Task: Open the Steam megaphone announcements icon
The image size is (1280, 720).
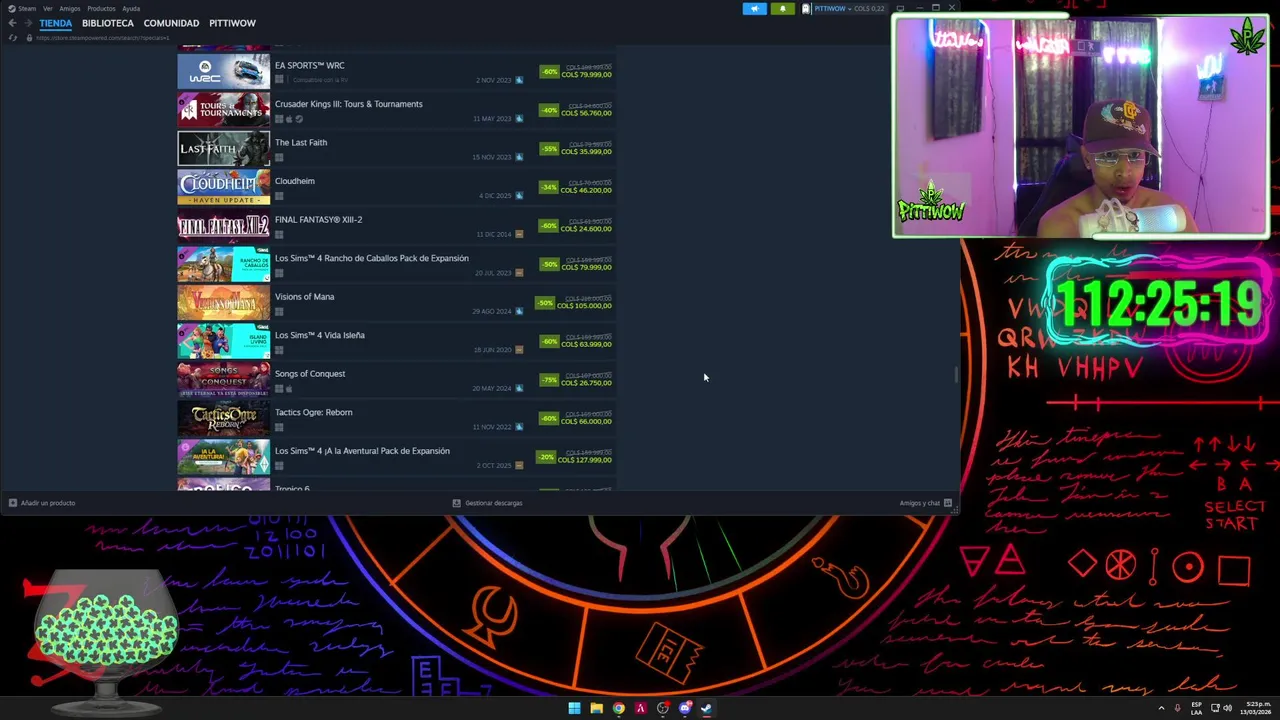Action: [x=755, y=9]
